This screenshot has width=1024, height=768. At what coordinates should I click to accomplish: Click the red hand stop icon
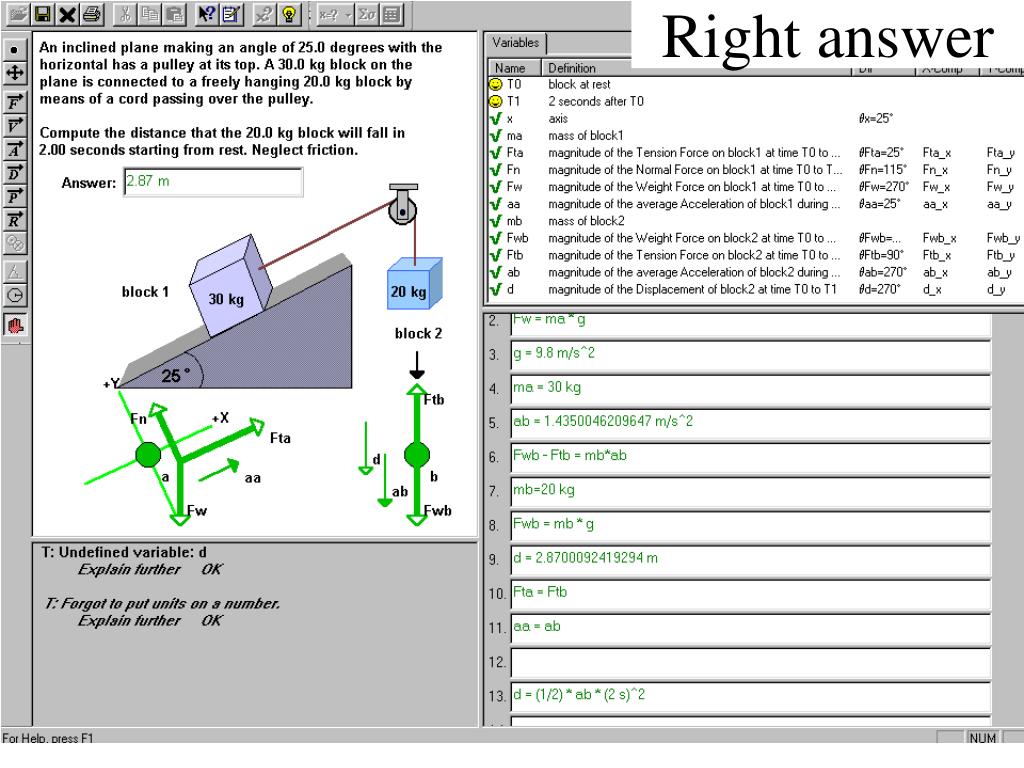[x=14, y=325]
